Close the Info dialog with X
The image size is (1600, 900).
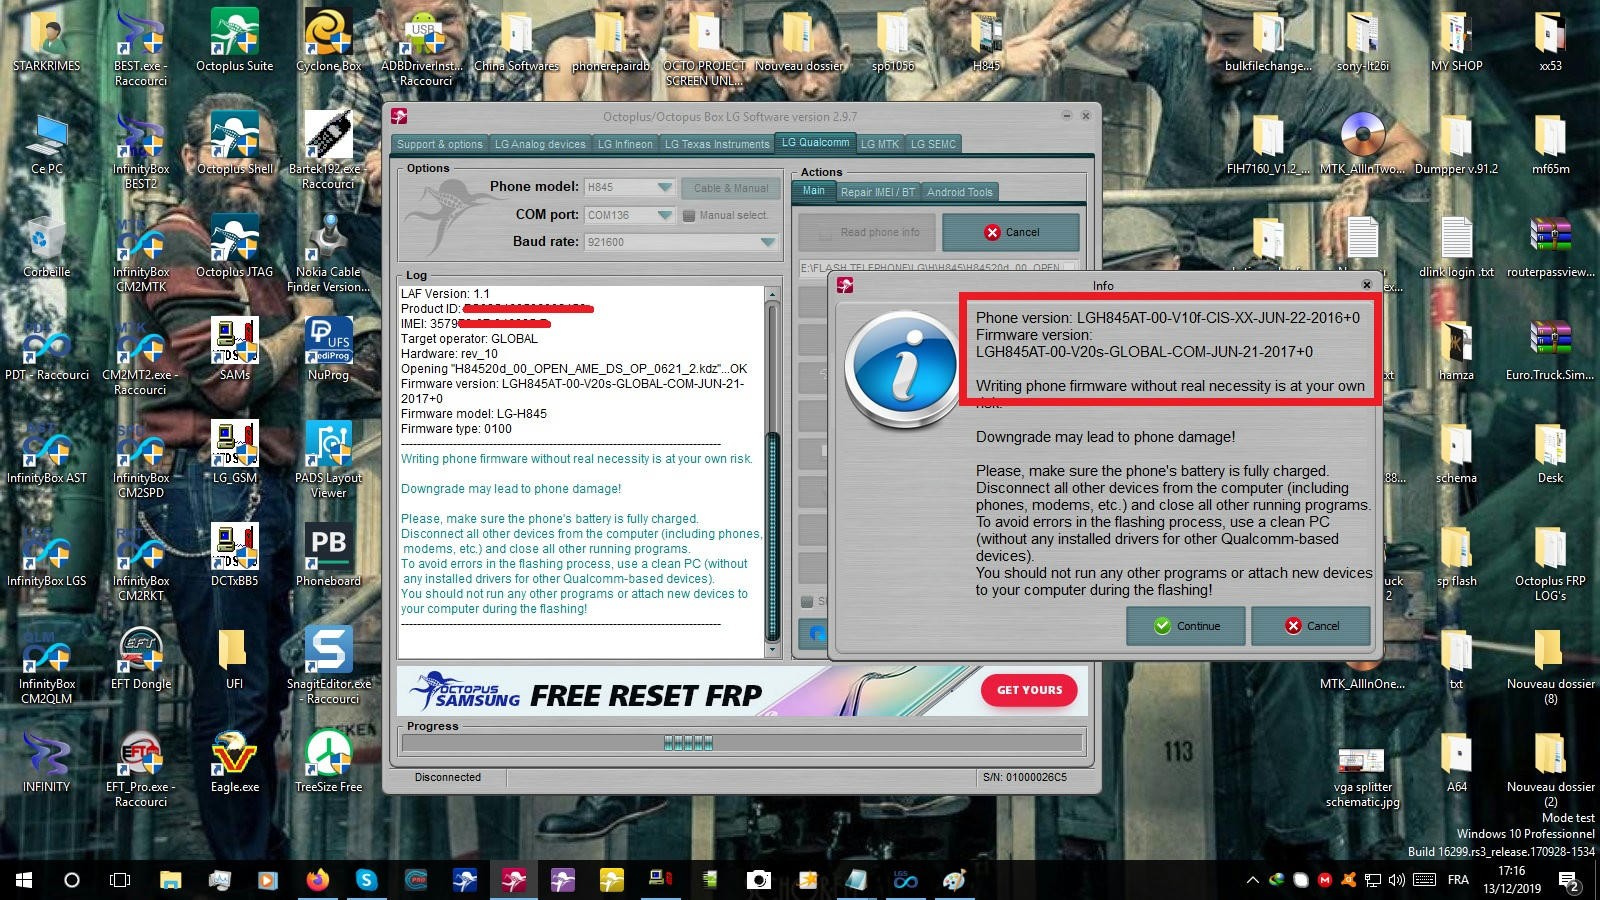coord(1367,285)
